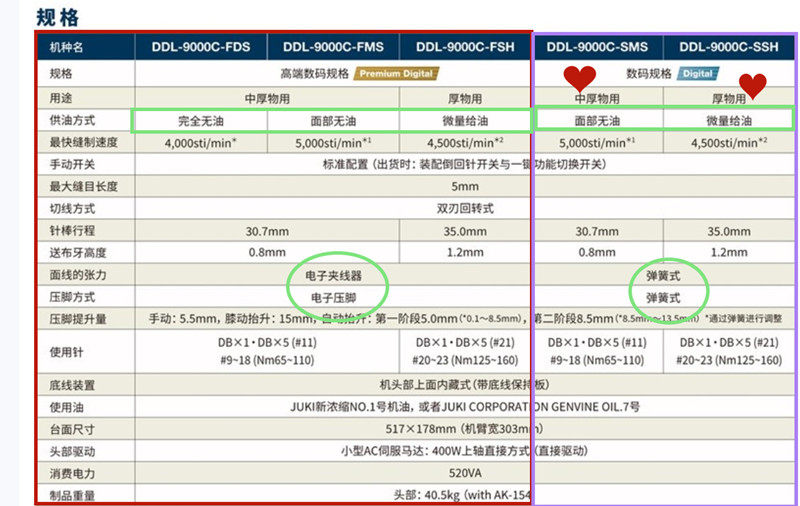Click the DDL-9000C-FSH column header

point(465,47)
